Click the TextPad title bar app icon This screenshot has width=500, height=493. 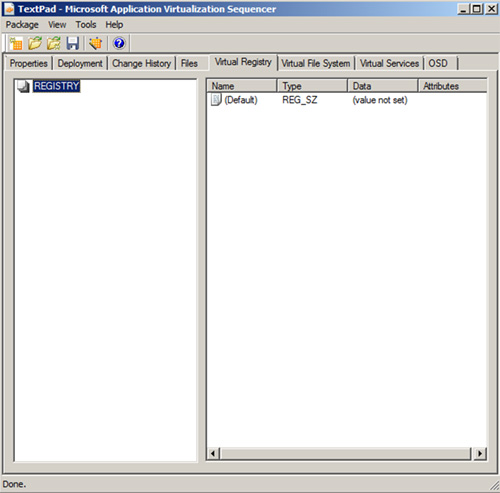point(9,9)
